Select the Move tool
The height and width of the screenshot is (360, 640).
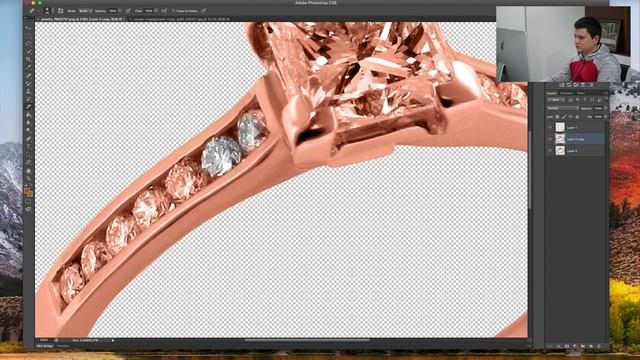pyautogui.click(x=29, y=28)
